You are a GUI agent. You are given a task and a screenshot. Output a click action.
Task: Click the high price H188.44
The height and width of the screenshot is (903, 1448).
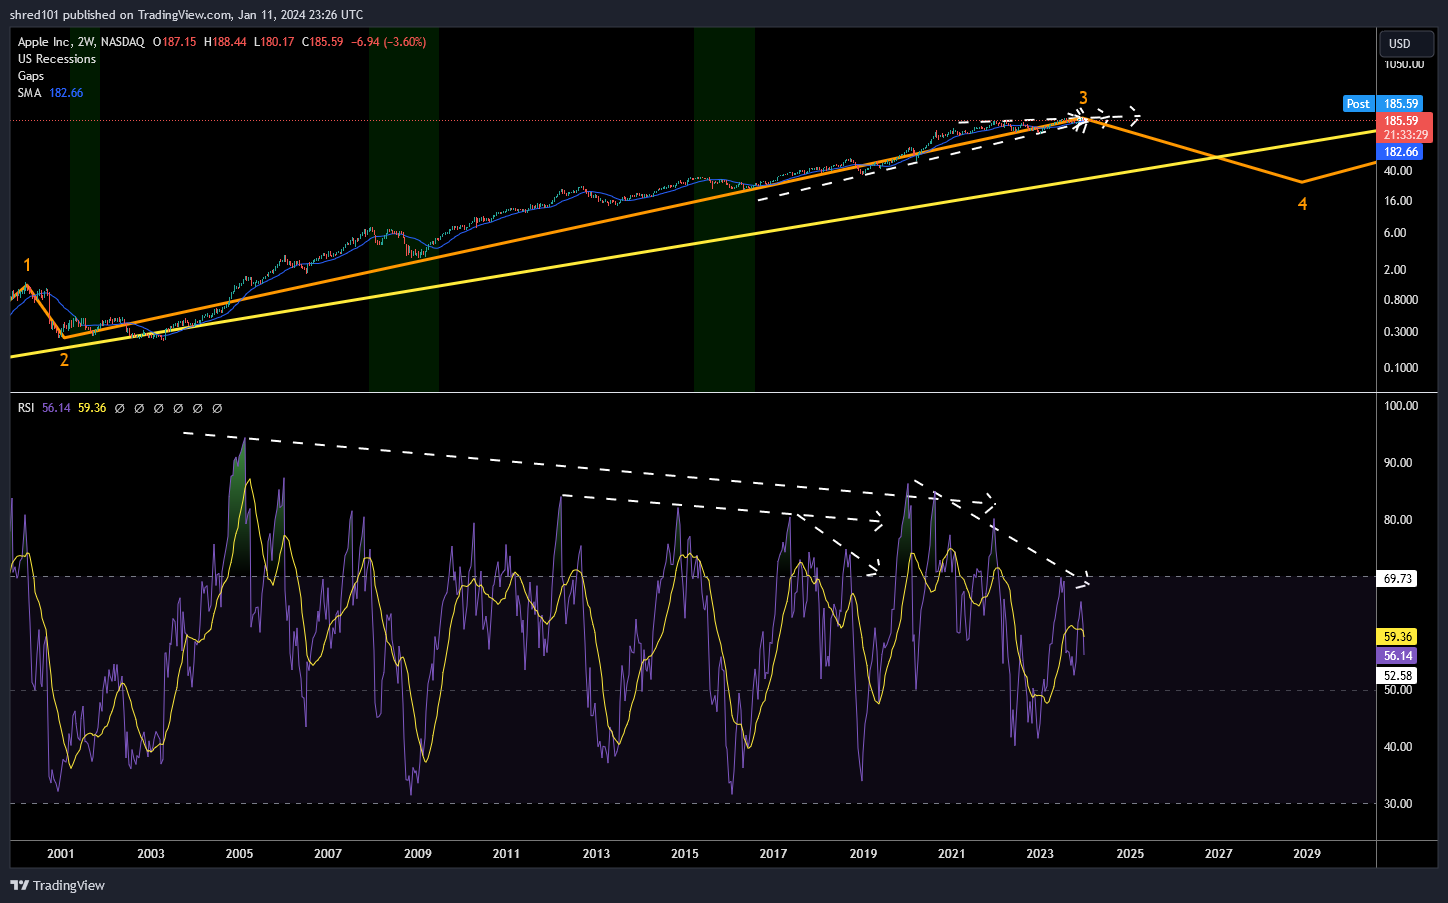225,42
